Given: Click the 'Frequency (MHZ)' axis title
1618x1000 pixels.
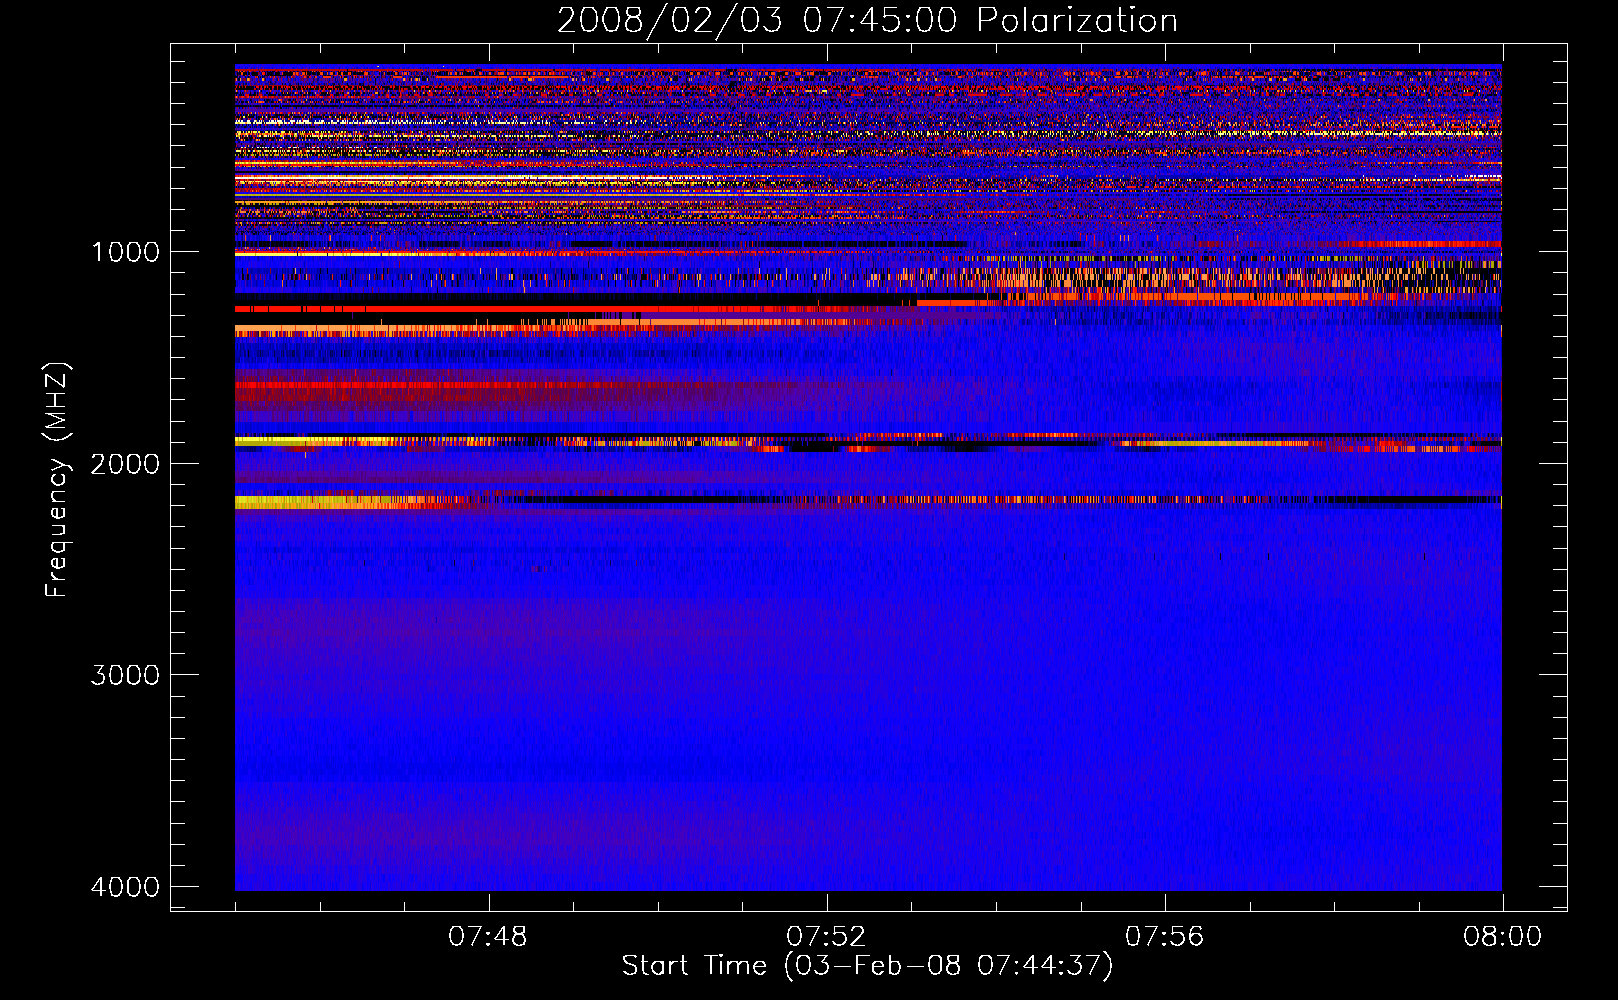Looking at the screenshot, I should (57, 480).
